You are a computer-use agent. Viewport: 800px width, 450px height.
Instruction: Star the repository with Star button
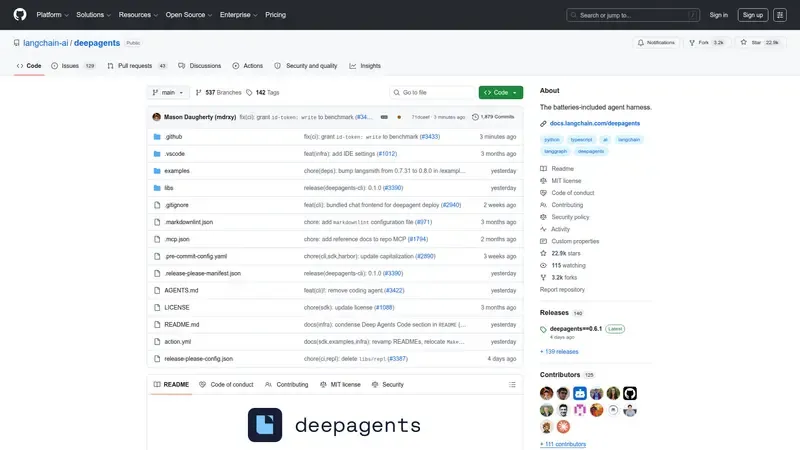[760, 43]
